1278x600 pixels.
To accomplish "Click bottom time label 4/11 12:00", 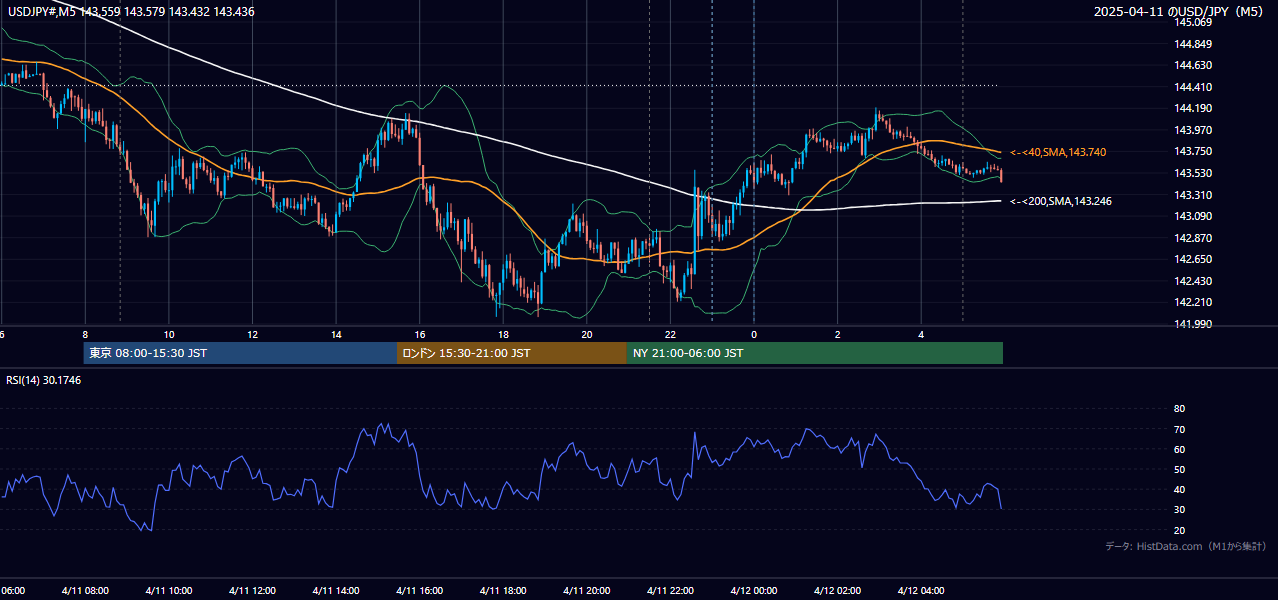I will pos(252,590).
